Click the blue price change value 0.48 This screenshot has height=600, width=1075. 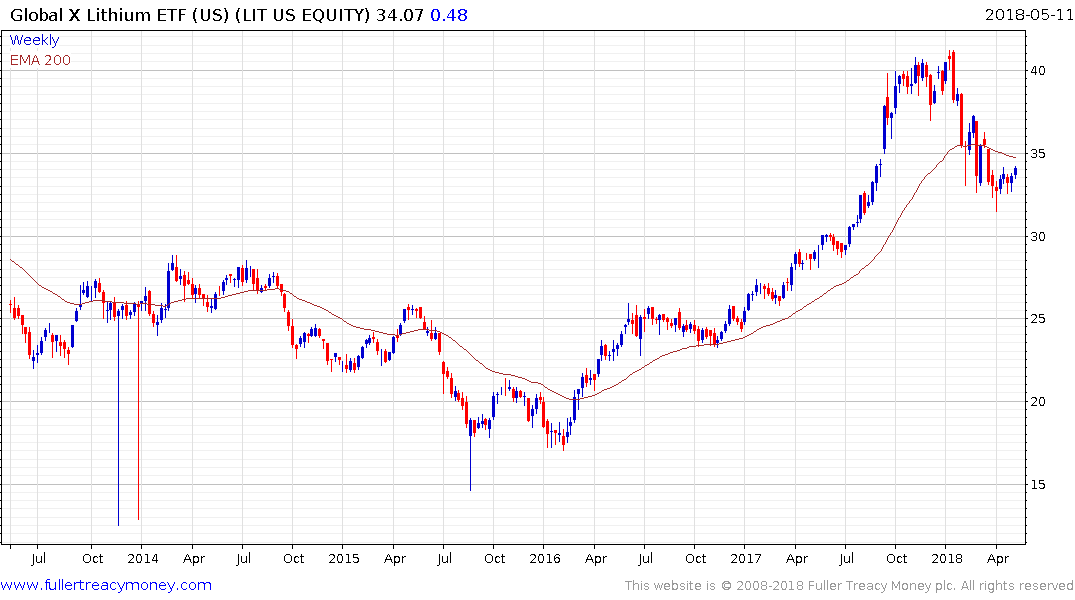tap(449, 15)
